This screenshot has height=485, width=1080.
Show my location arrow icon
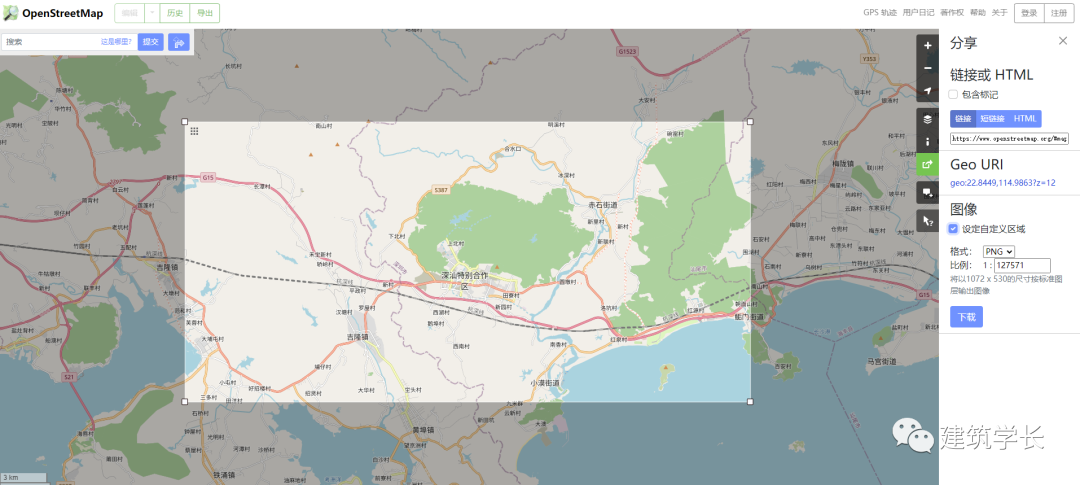pyautogui.click(x=927, y=91)
